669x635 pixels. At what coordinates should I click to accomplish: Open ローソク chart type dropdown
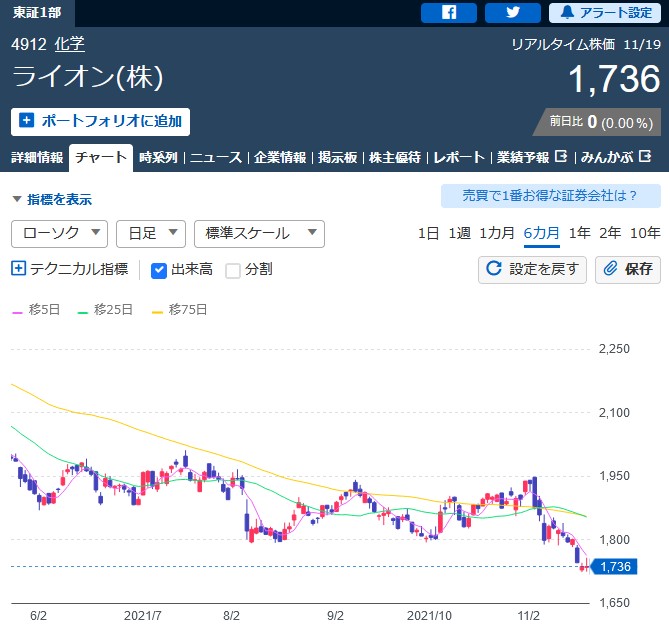click(x=59, y=234)
